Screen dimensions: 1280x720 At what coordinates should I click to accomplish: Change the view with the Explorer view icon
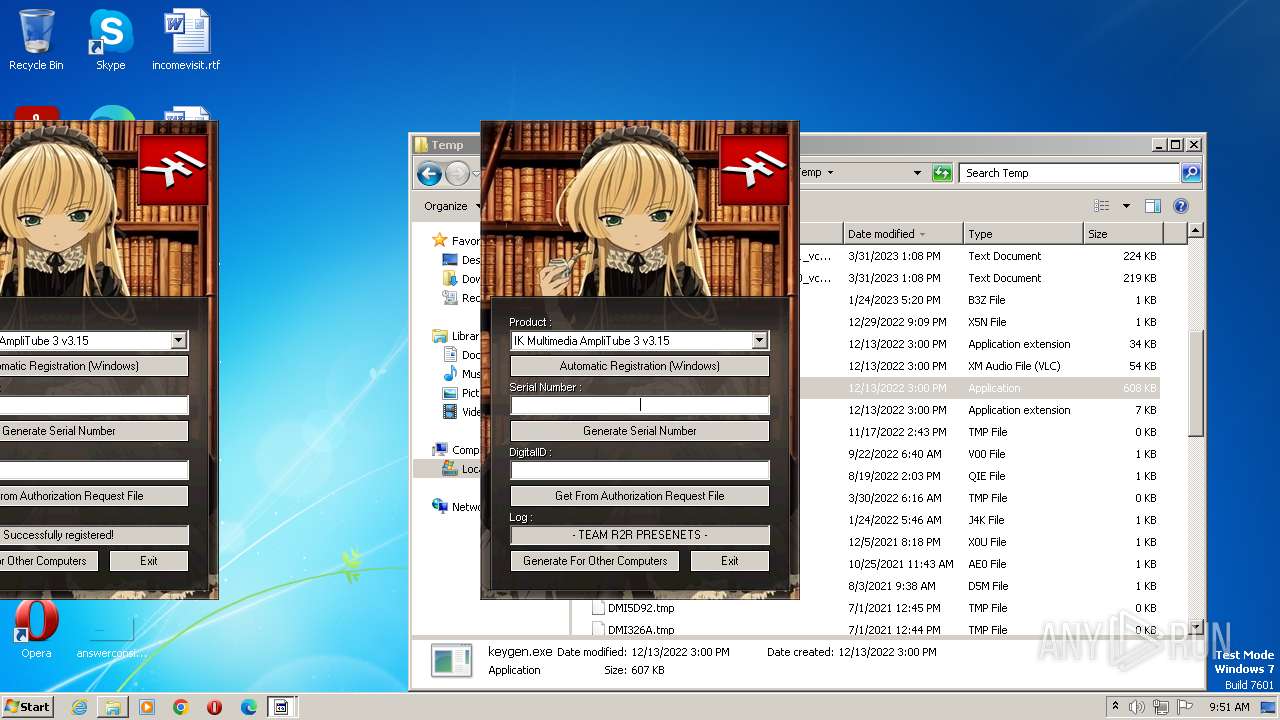[1102, 206]
